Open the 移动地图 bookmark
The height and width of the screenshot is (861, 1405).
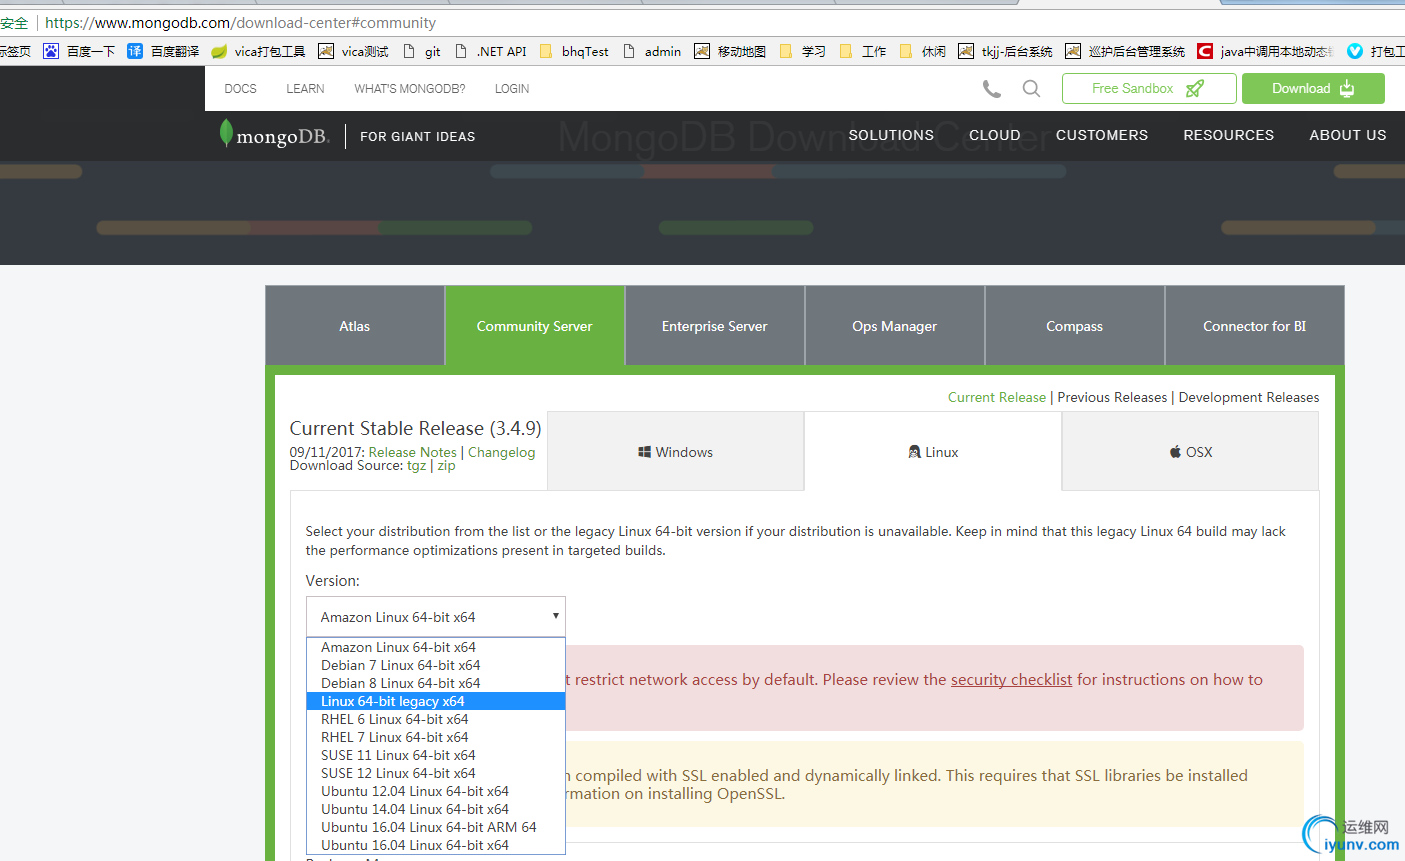[730, 51]
